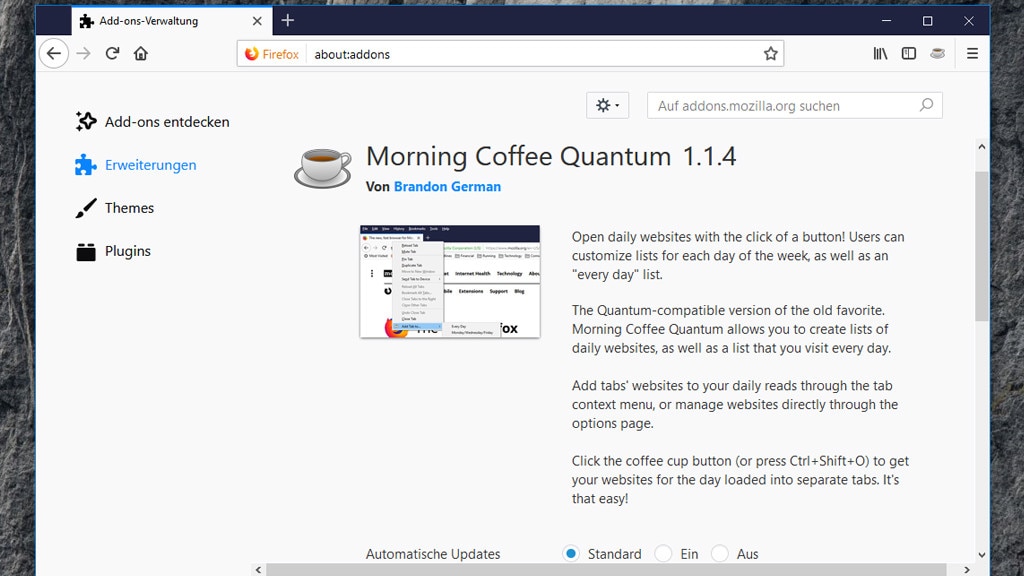Click the large Morning Coffee cup icon
The width and height of the screenshot is (1024, 576).
[323, 167]
